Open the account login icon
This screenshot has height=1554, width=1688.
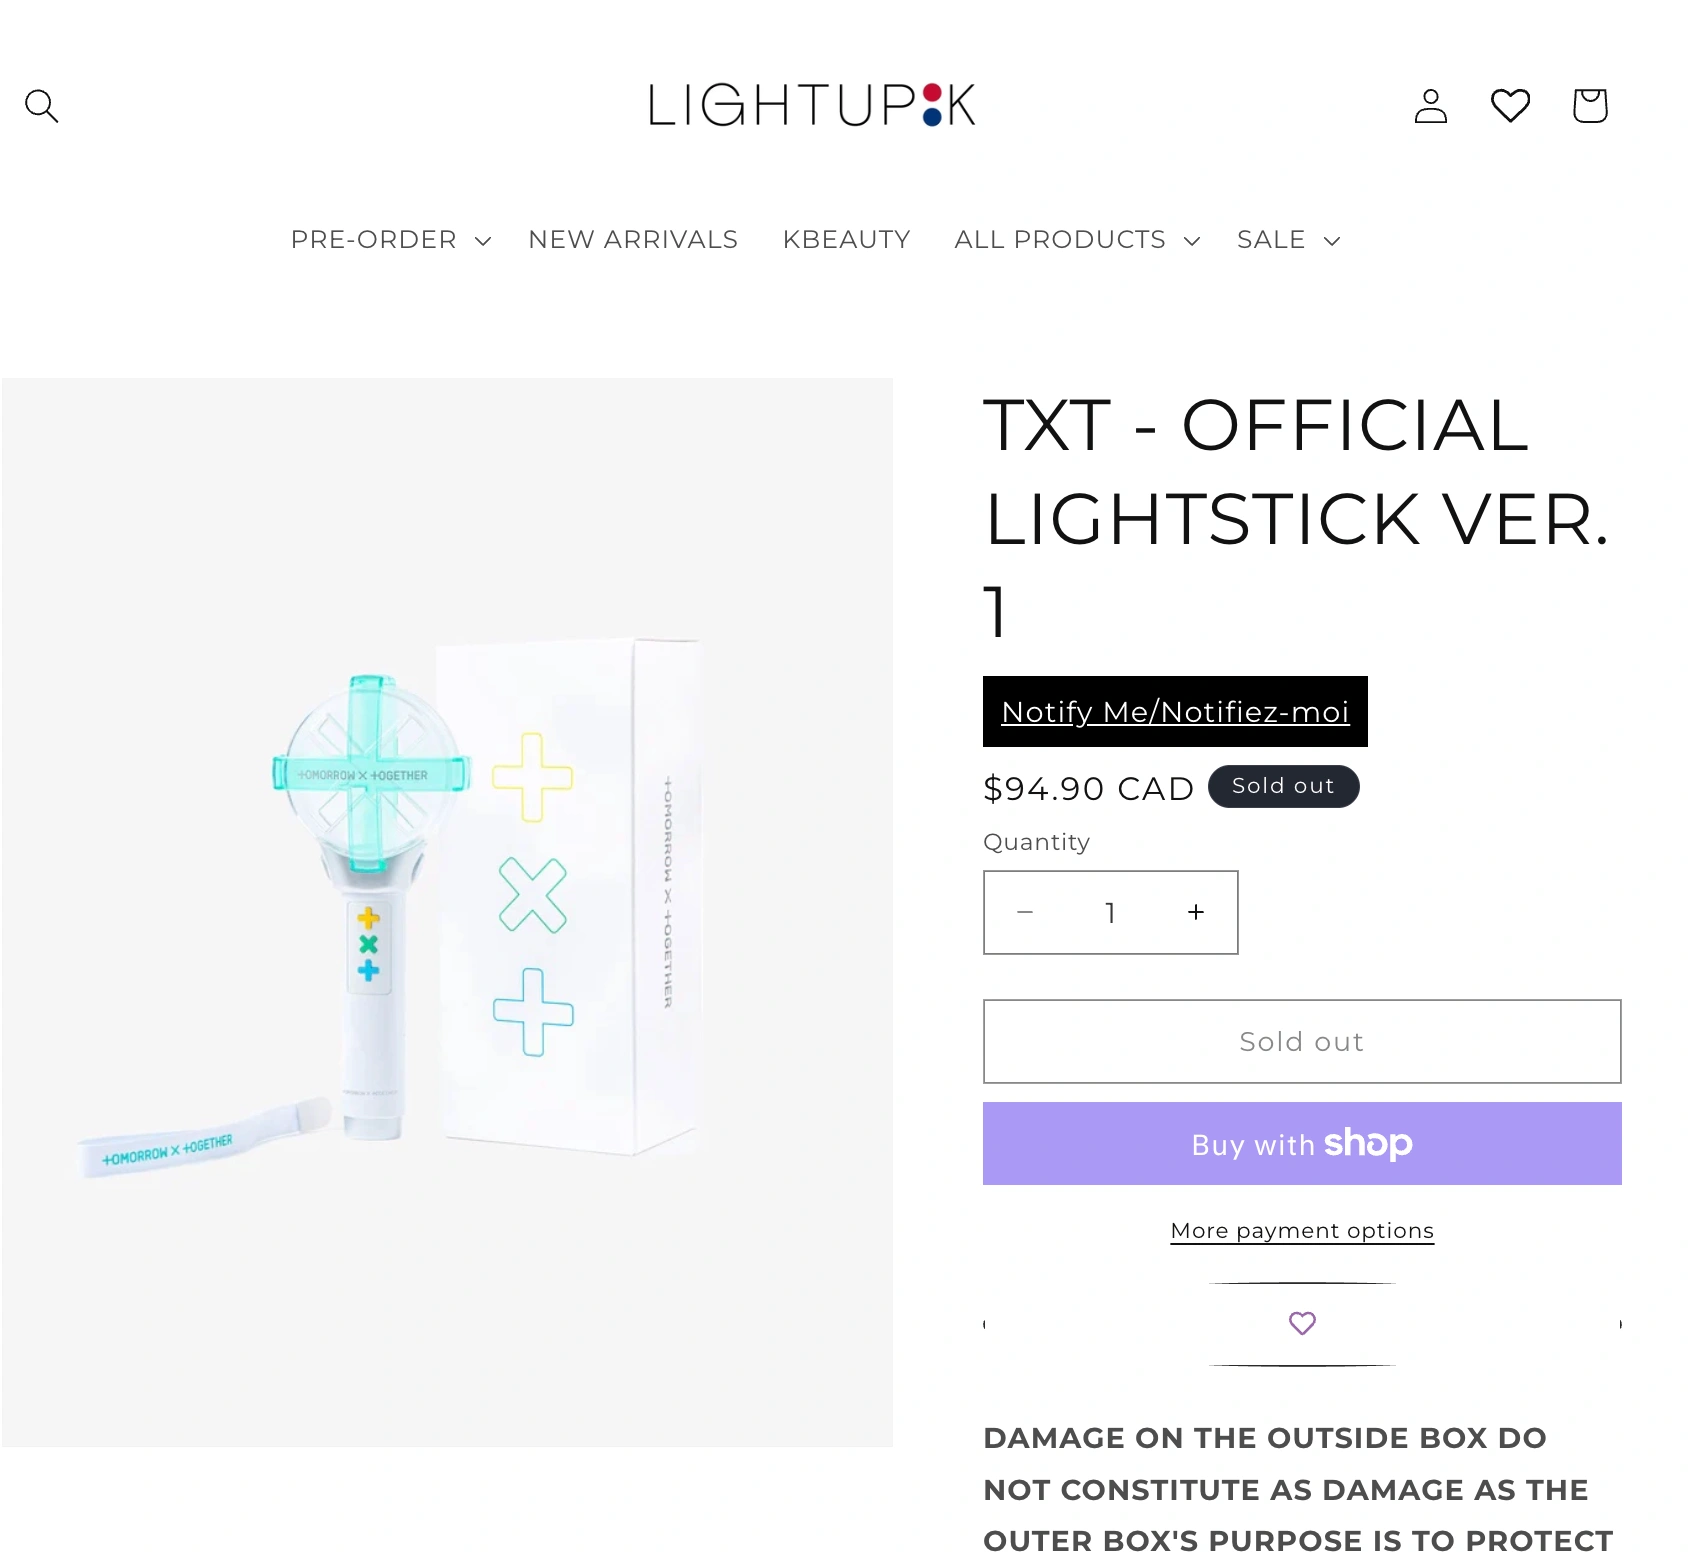coord(1431,105)
